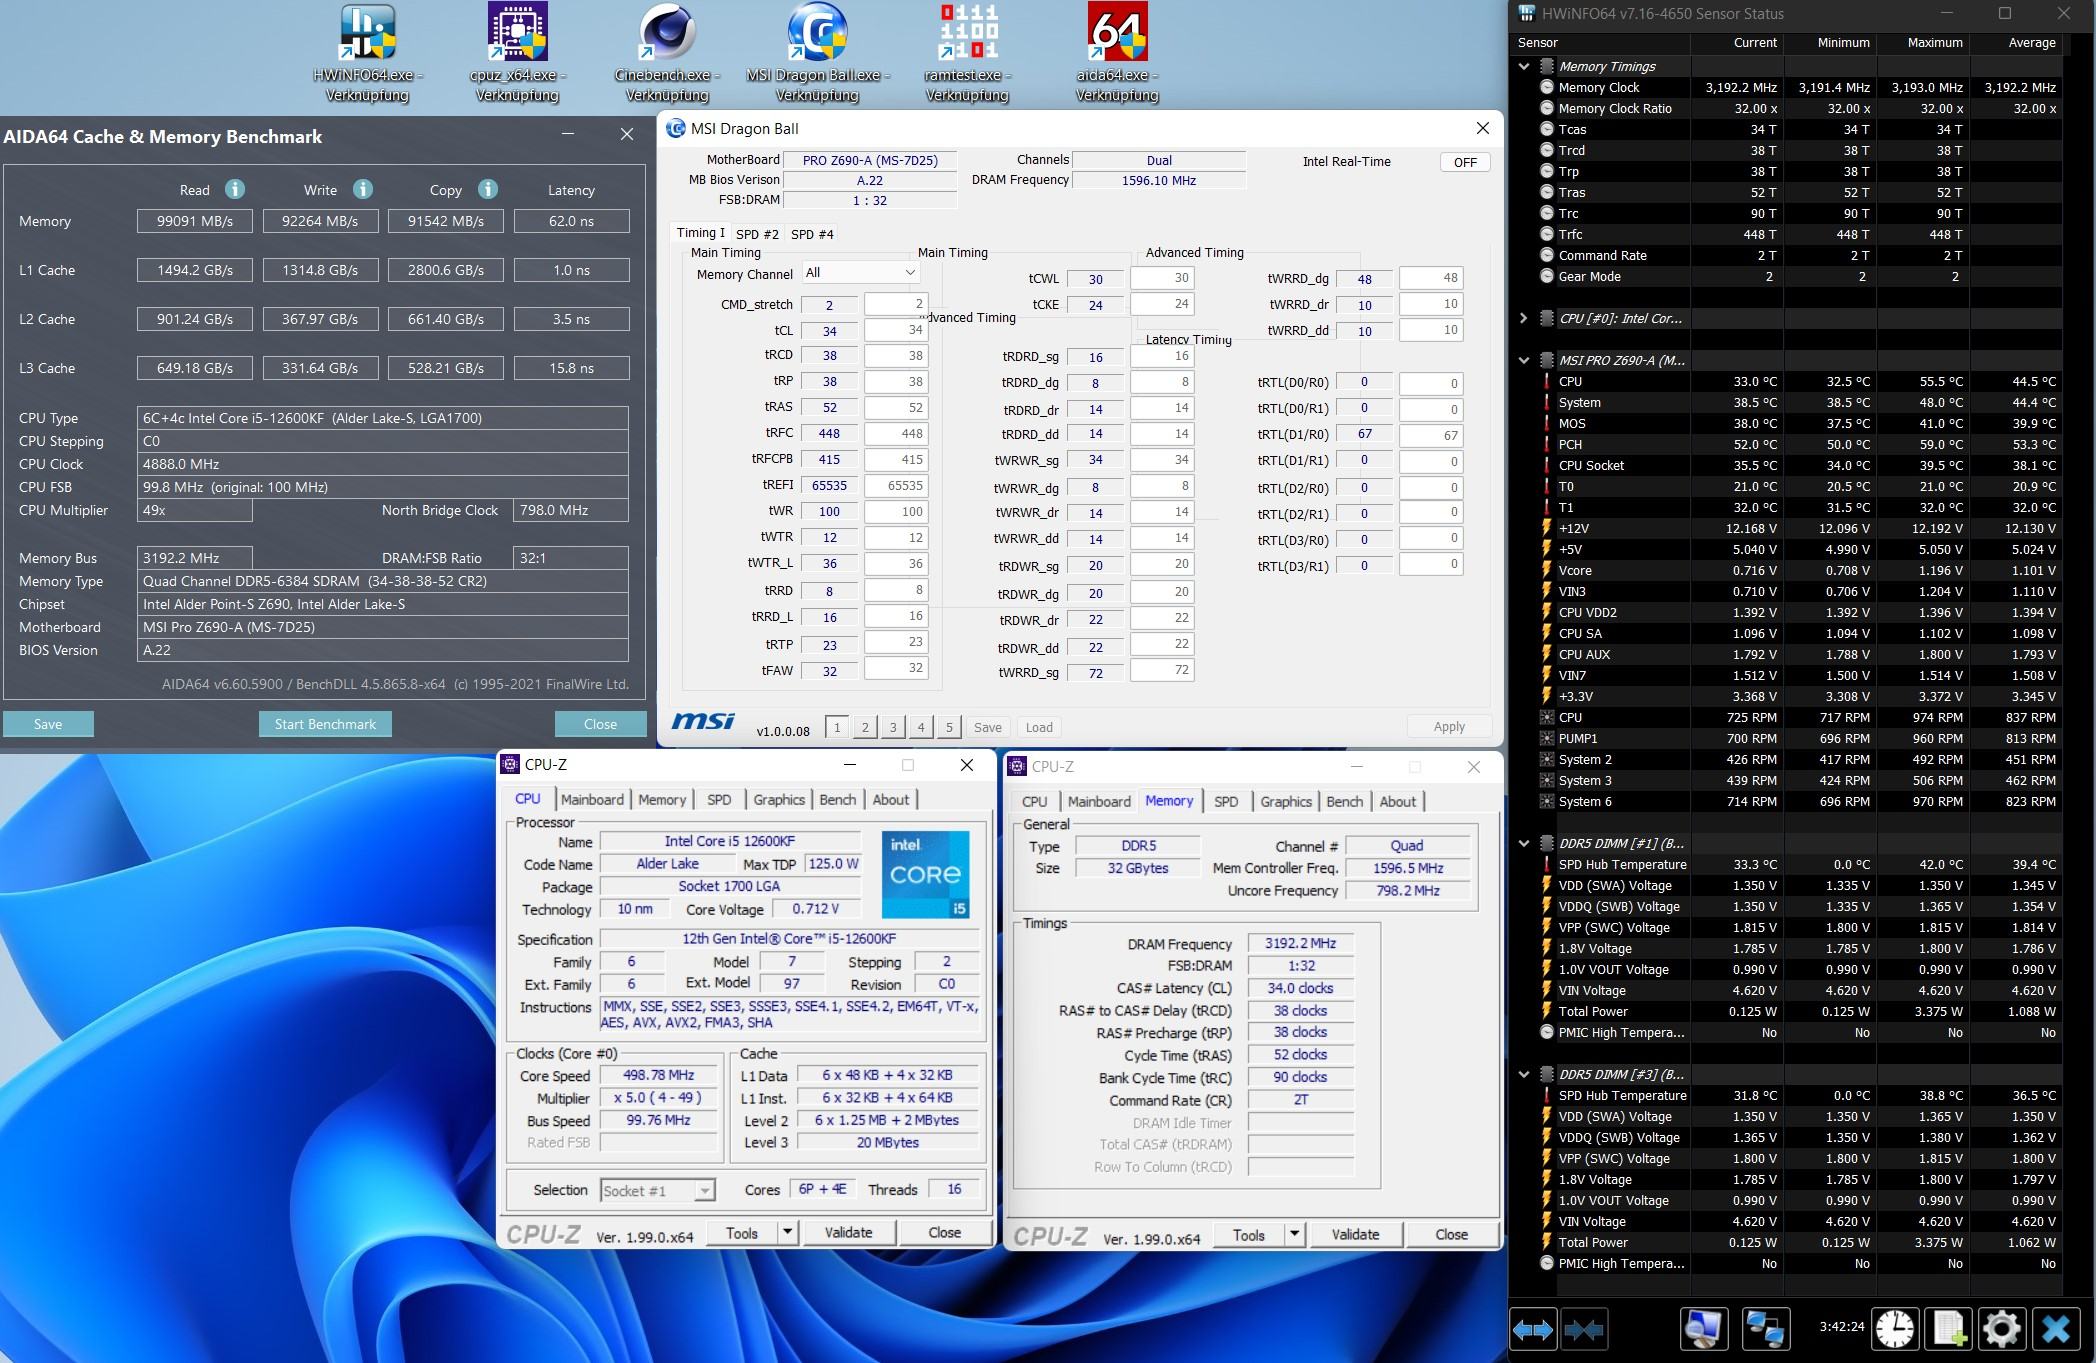Click the info icon next to Write in AIDA64
Image resolution: width=2096 pixels, height=1363 pixels.
pyautogui.click(x=363, y=189)
